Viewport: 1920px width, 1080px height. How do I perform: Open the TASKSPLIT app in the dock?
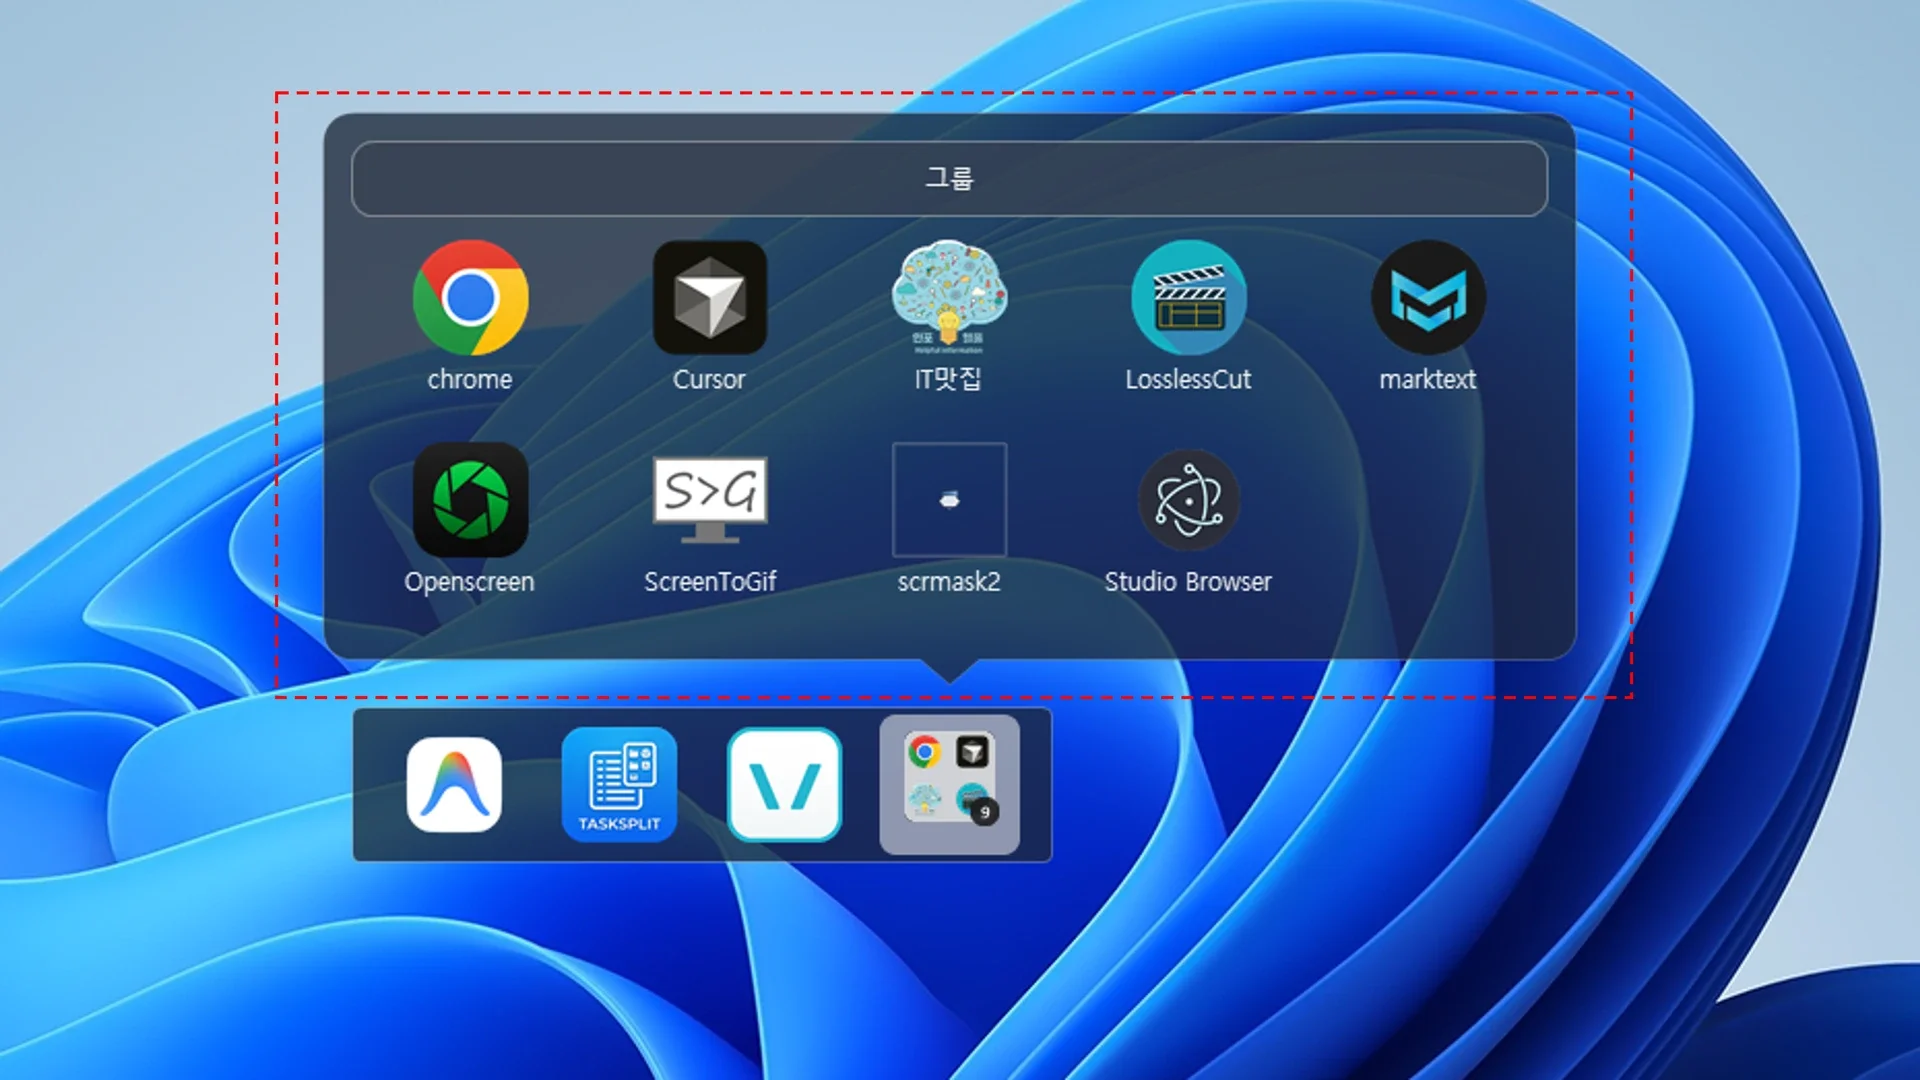619,785
